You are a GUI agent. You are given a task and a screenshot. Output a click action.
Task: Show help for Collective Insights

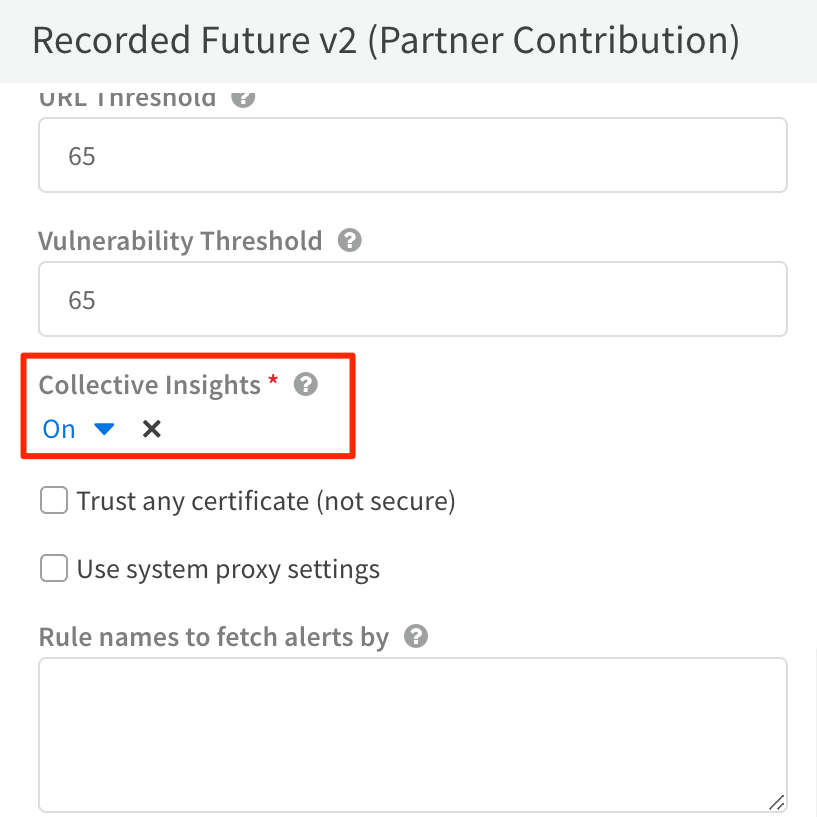point(306,385)
